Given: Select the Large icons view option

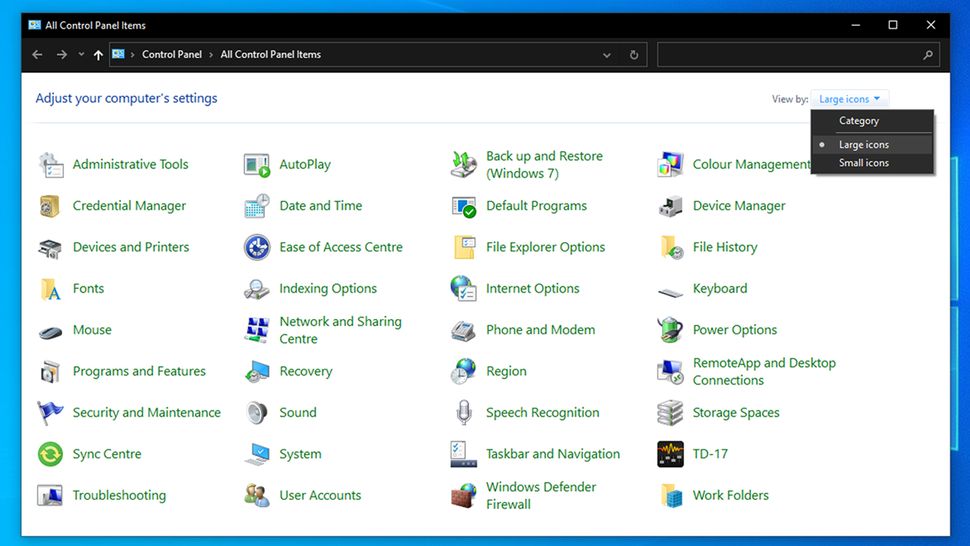Looking at the screenshot, I should pos(863,145).
